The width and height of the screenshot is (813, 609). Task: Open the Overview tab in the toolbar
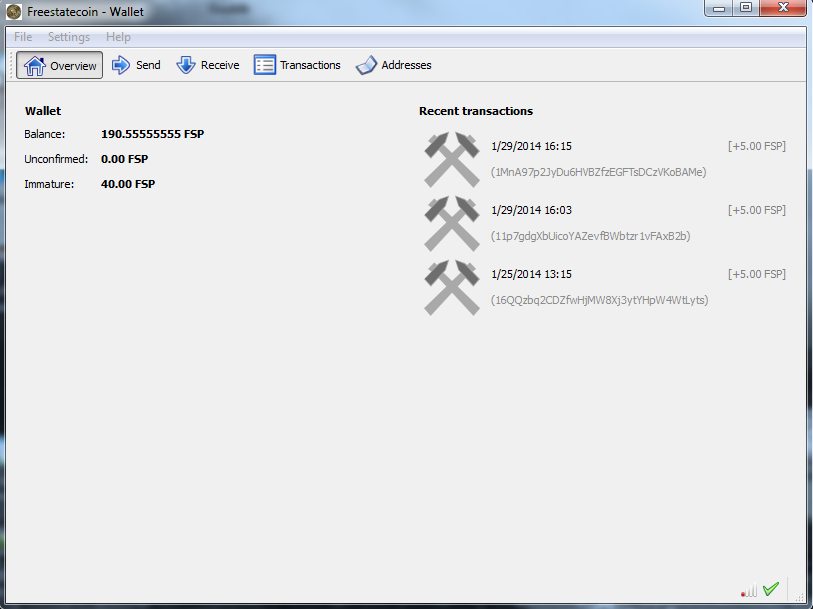(59, 65)
